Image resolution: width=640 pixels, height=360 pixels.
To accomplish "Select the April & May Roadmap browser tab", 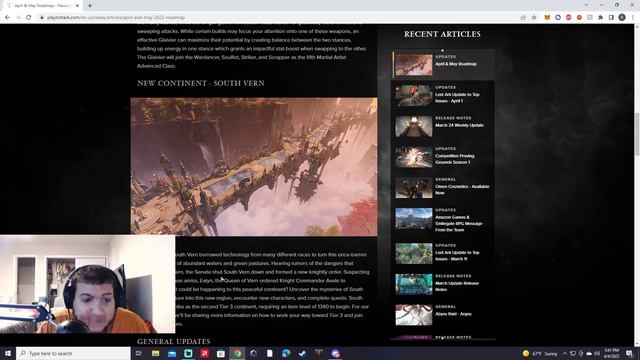I will click(x=42, y=6).
